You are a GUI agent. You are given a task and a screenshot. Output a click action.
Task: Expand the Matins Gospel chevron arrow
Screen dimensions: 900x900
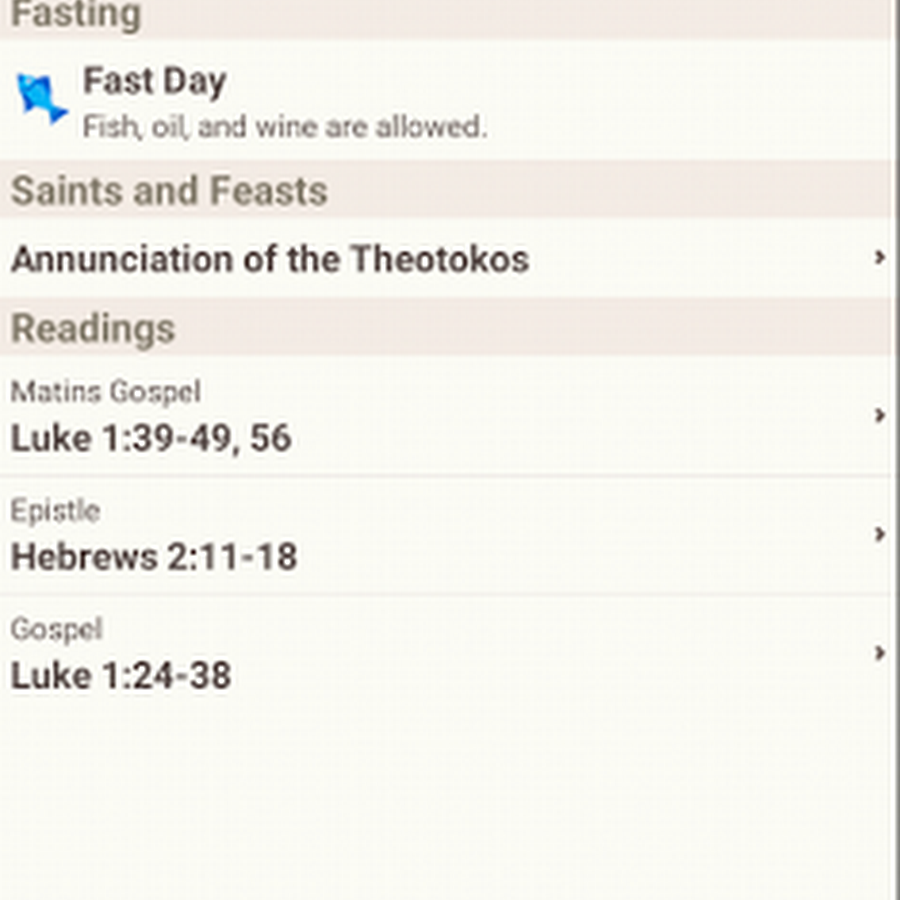[879, 415]
